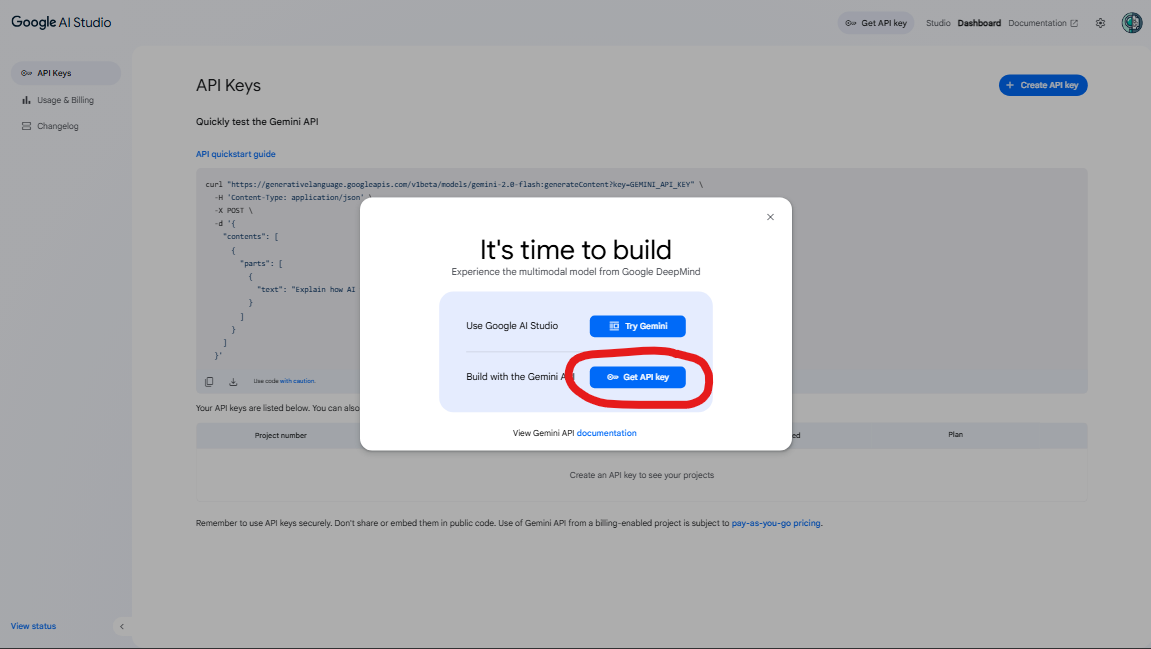Open the user account avatar
This screenshot has width=1151, height=649.
click(x=1131, y=23)
